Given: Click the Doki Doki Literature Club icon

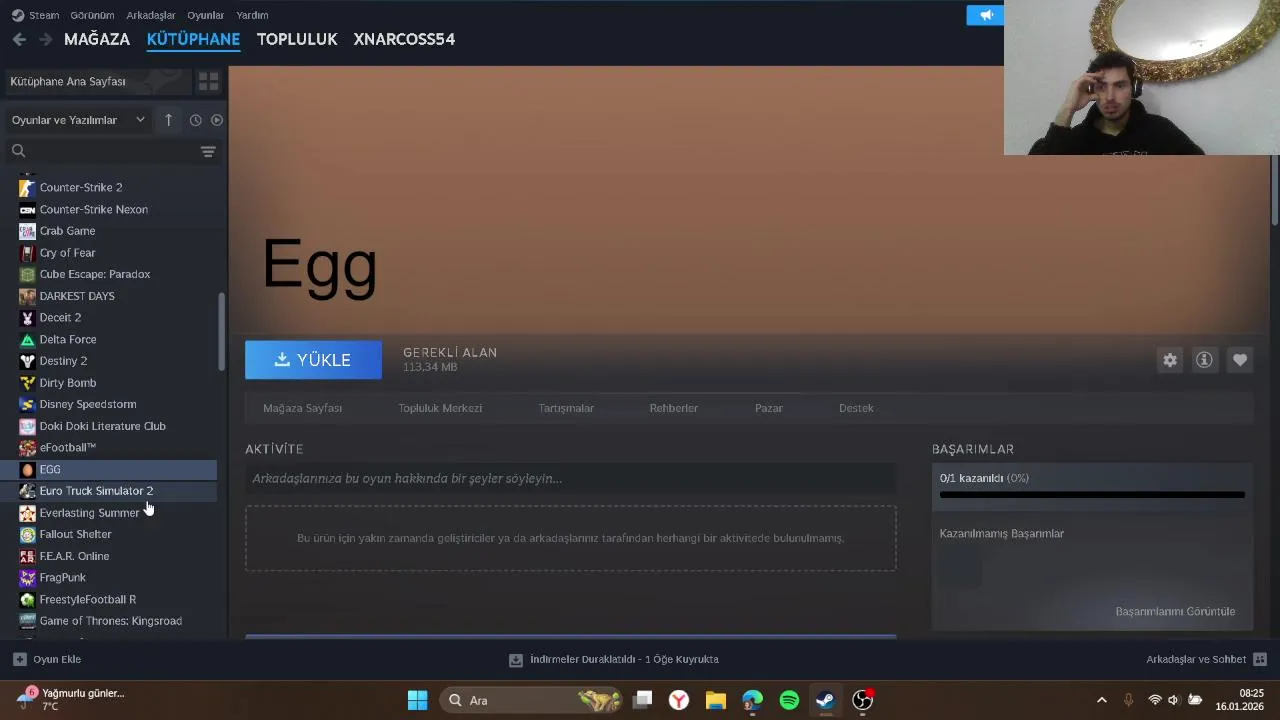Looking at the screenshot, I should coord(27,426).
